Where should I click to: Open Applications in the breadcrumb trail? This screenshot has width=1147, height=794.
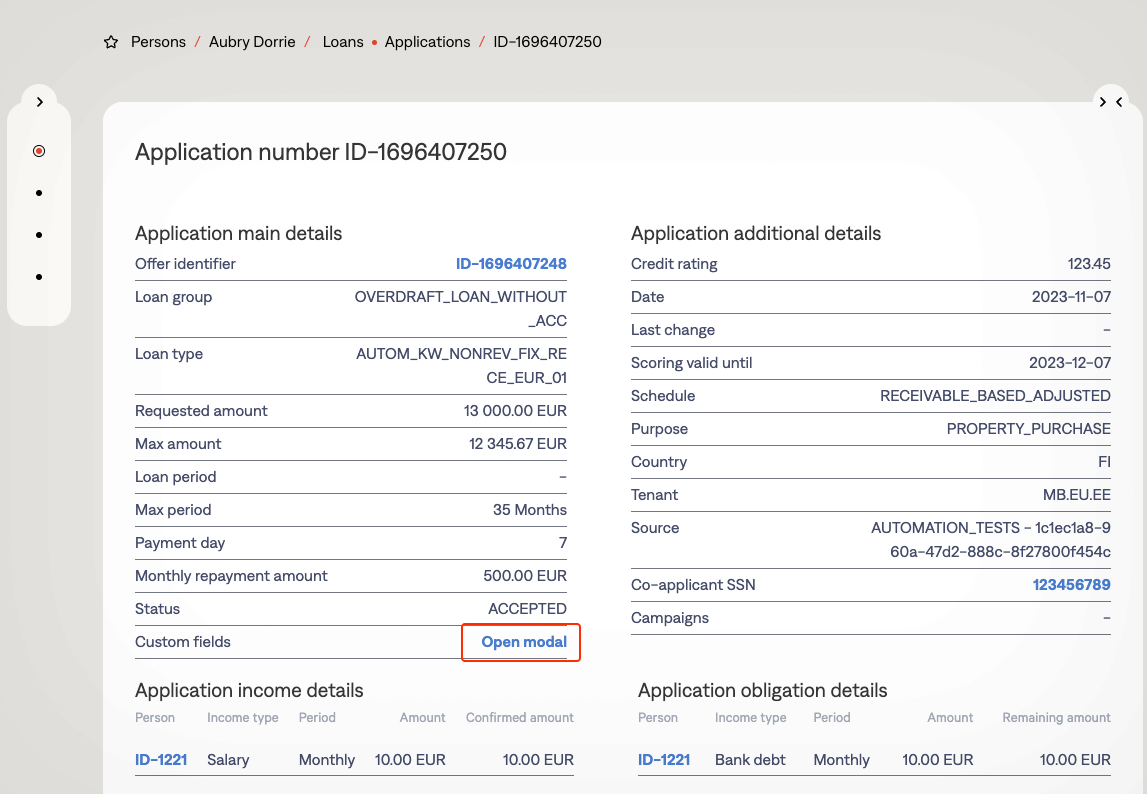click(427, 42)
